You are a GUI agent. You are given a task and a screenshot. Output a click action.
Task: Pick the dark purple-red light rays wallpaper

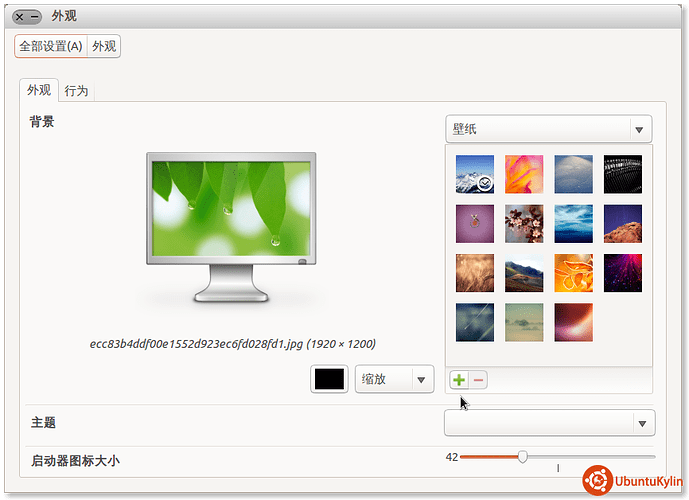pos(623,273)
